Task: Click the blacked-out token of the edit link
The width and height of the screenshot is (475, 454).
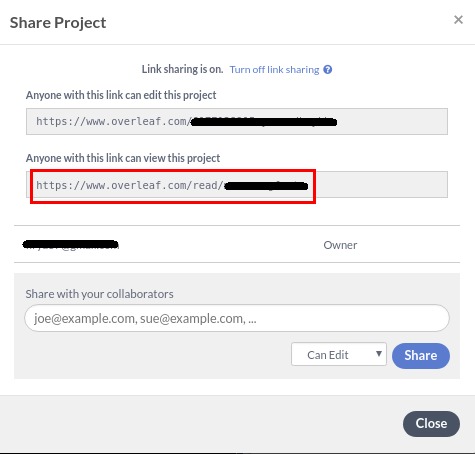Action: 264,122
